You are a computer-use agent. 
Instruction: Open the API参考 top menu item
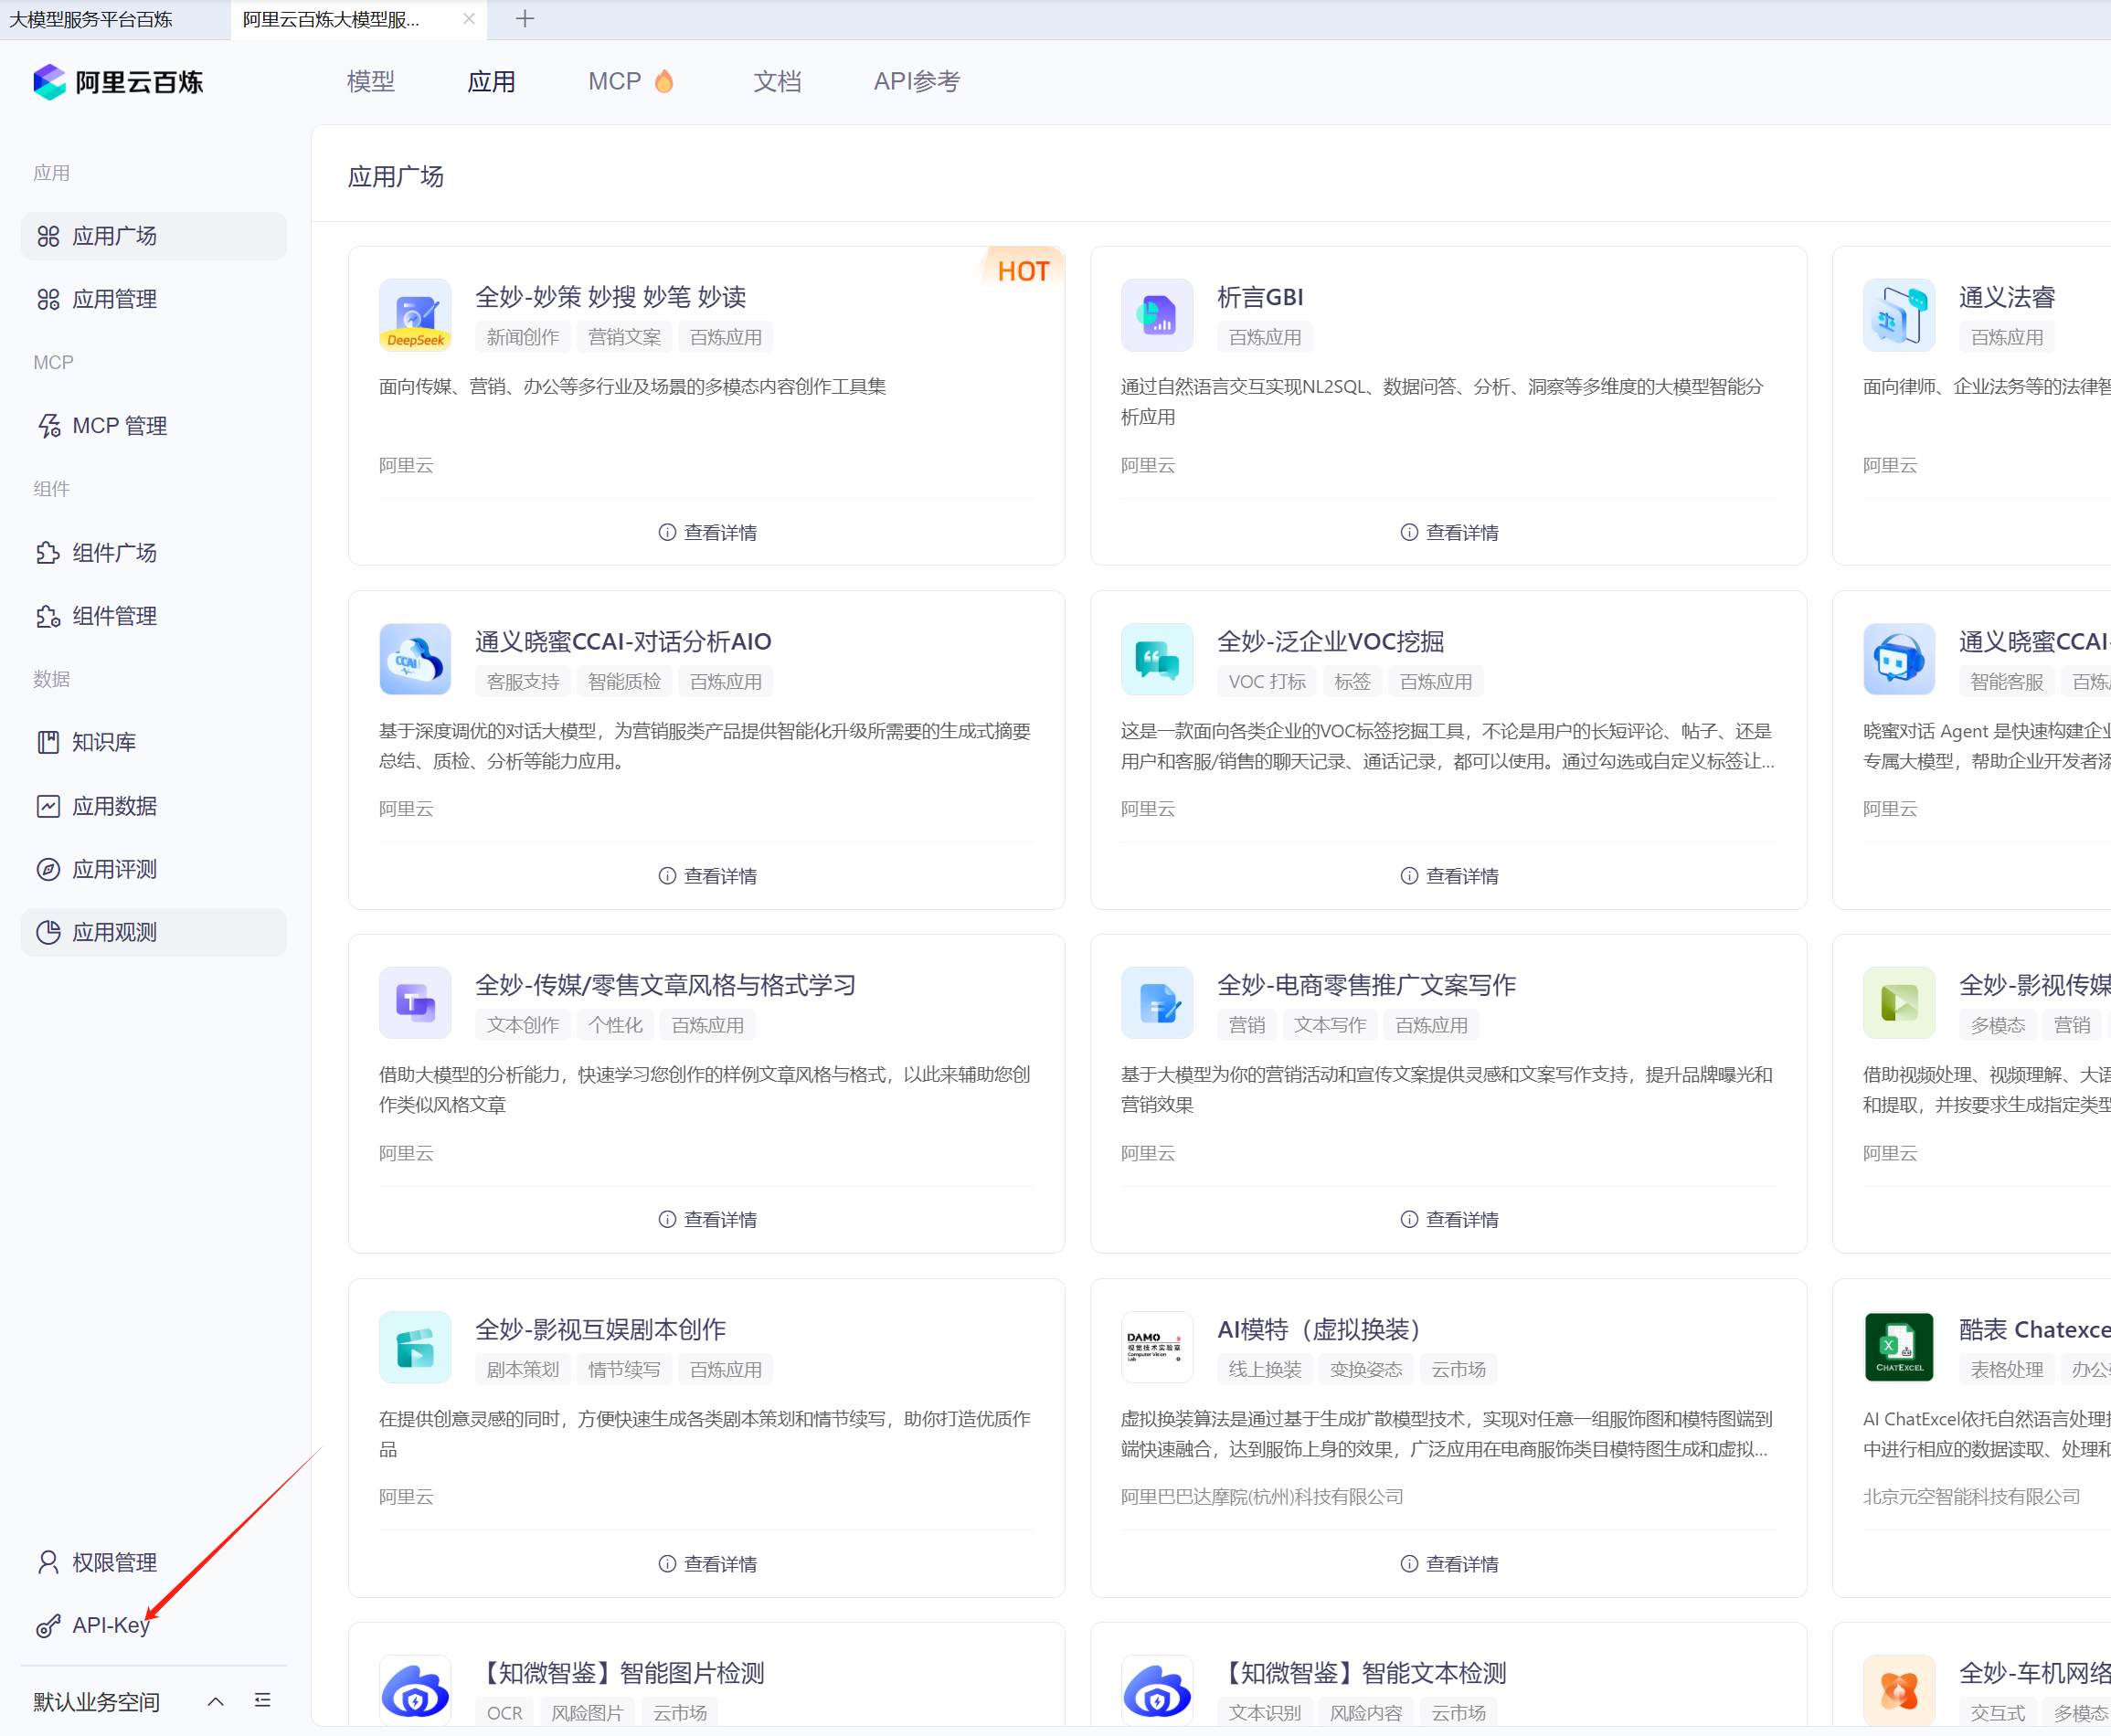pos(916,81)
